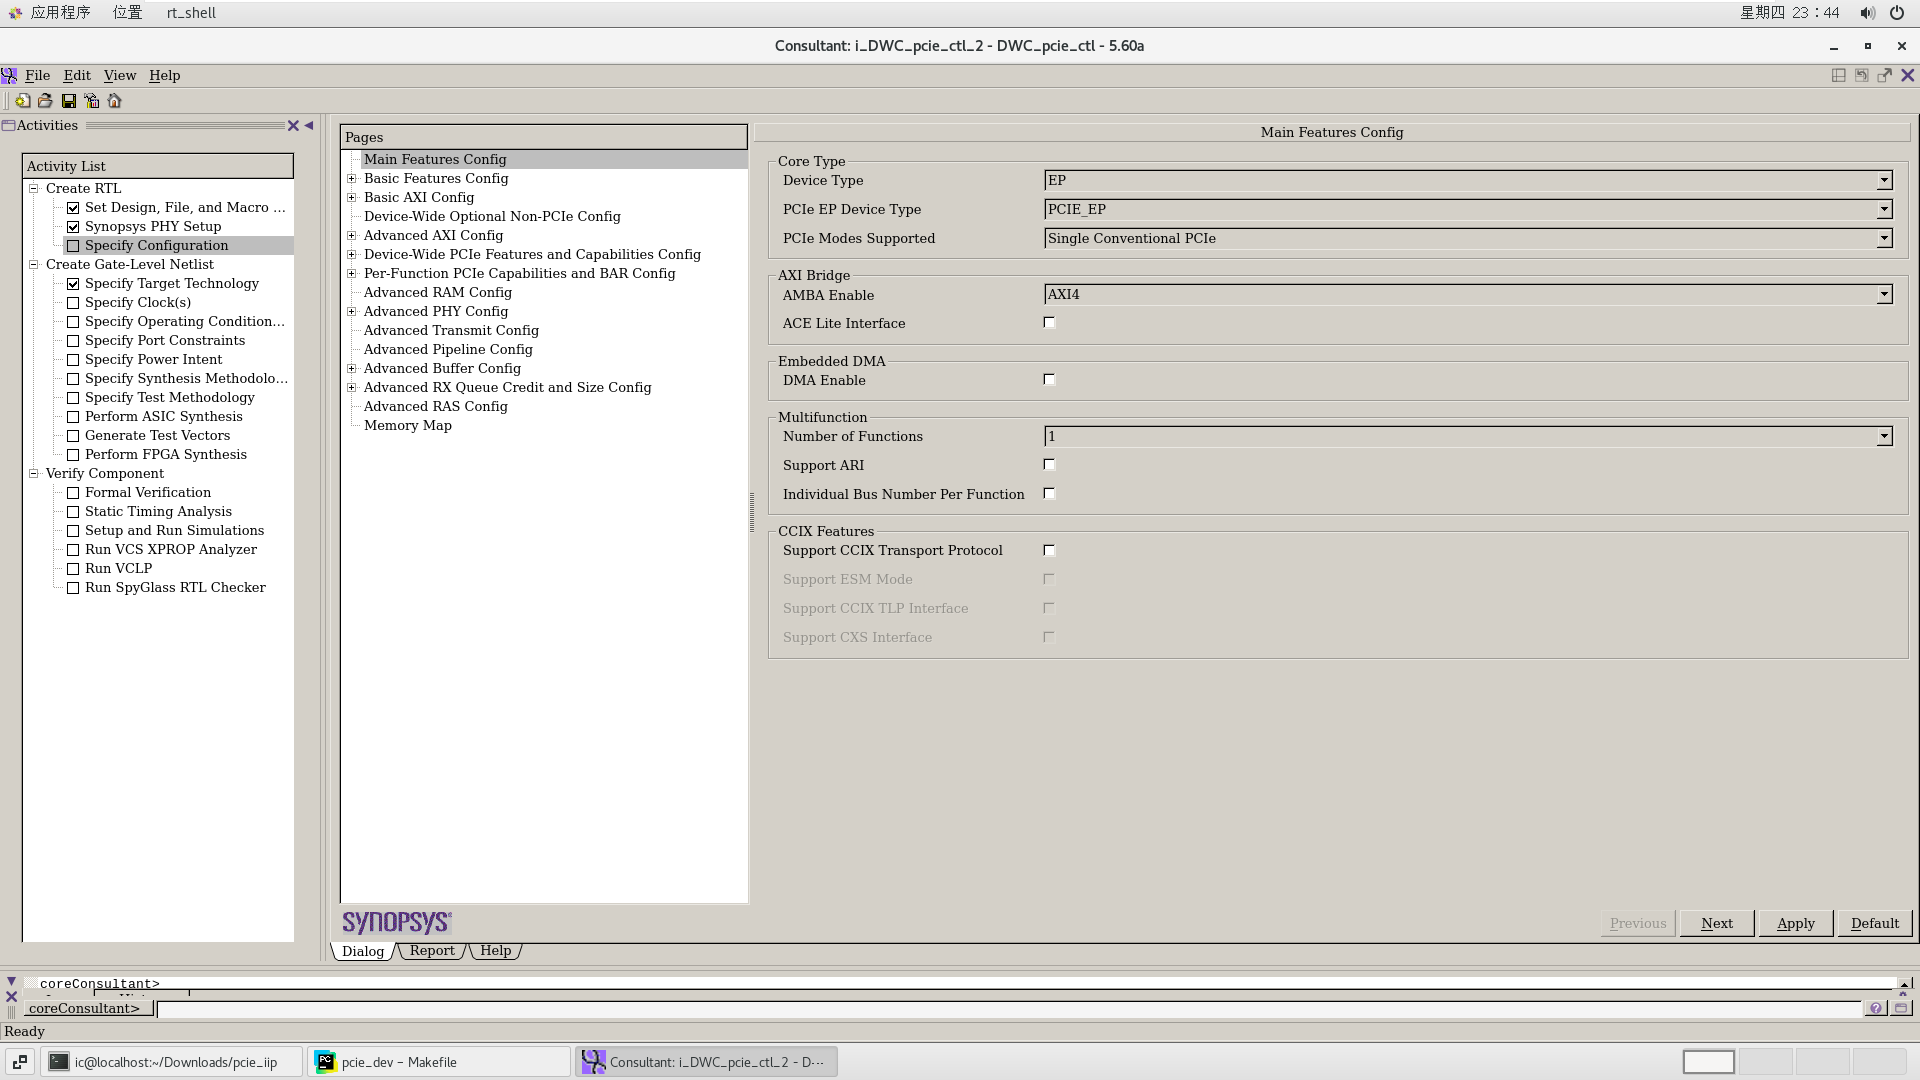Open the PCIe Modes Supported dropdown
Image resolution: width=1920 pixels, height=1080 pixels.
click(x=1884, y=239)
